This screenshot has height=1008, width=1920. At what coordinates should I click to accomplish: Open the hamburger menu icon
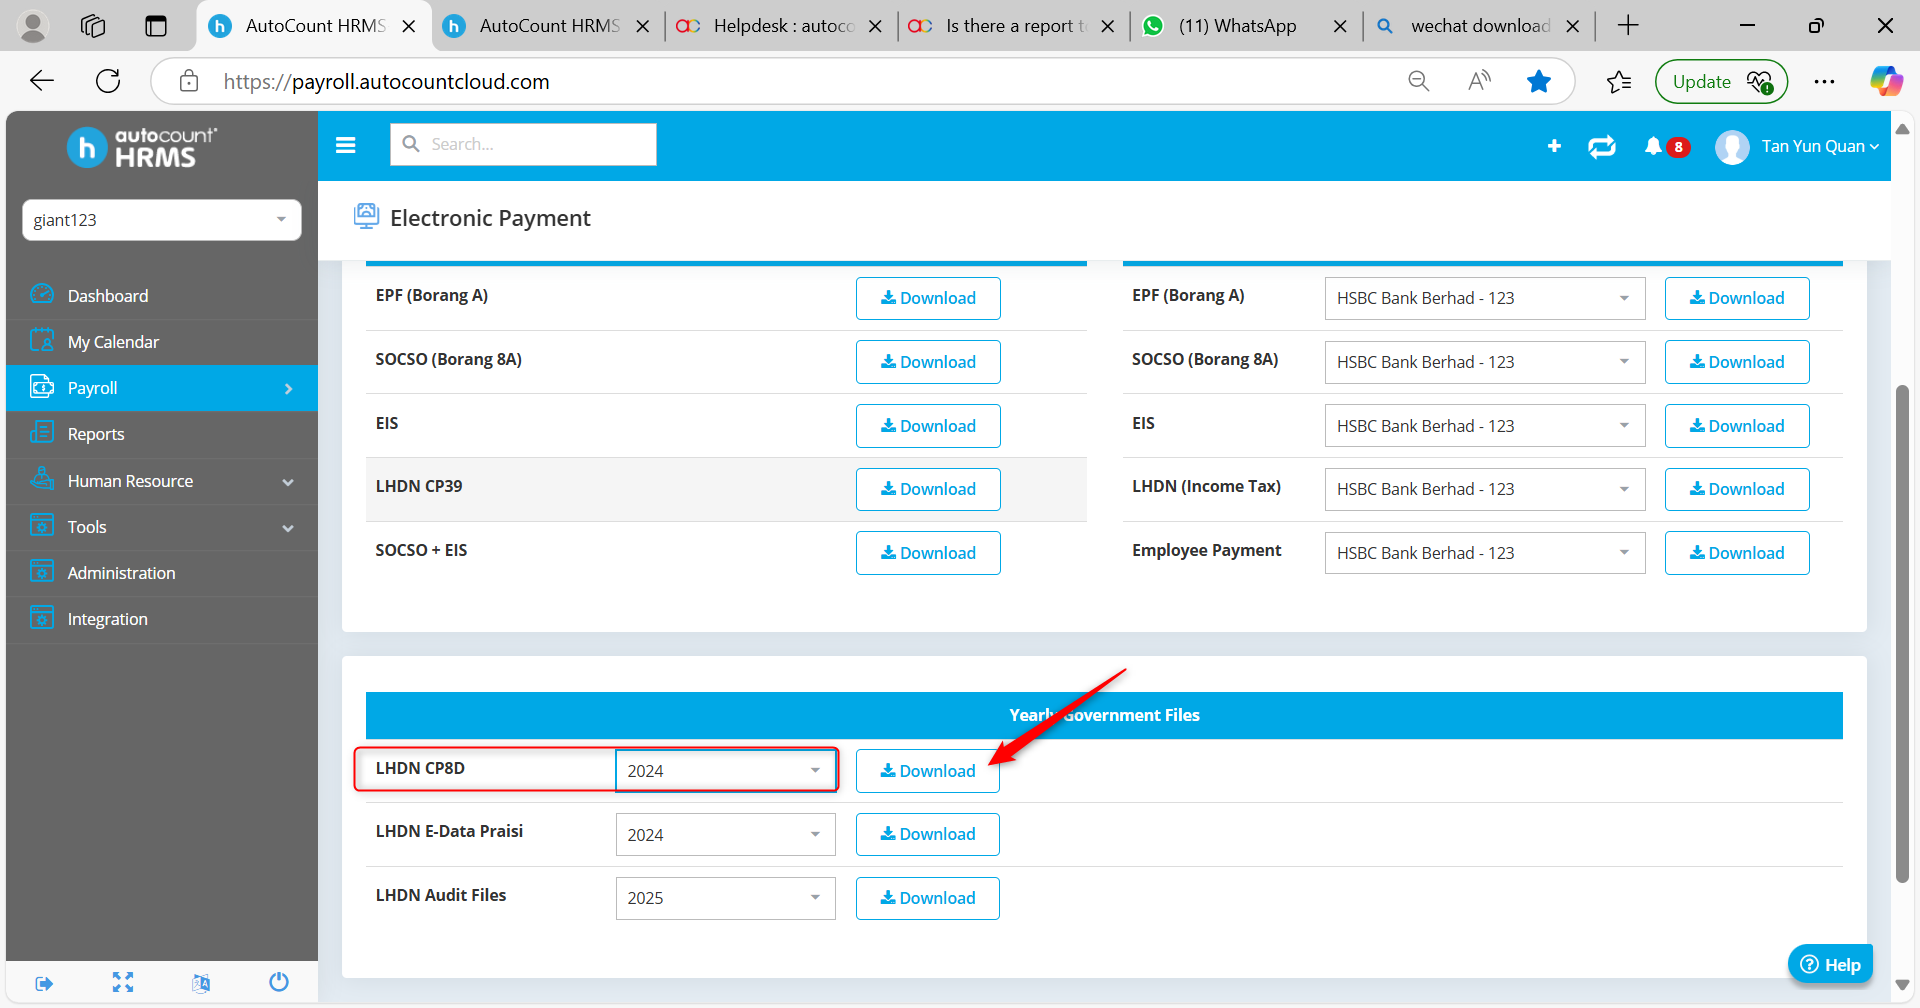tap(346, 145)
